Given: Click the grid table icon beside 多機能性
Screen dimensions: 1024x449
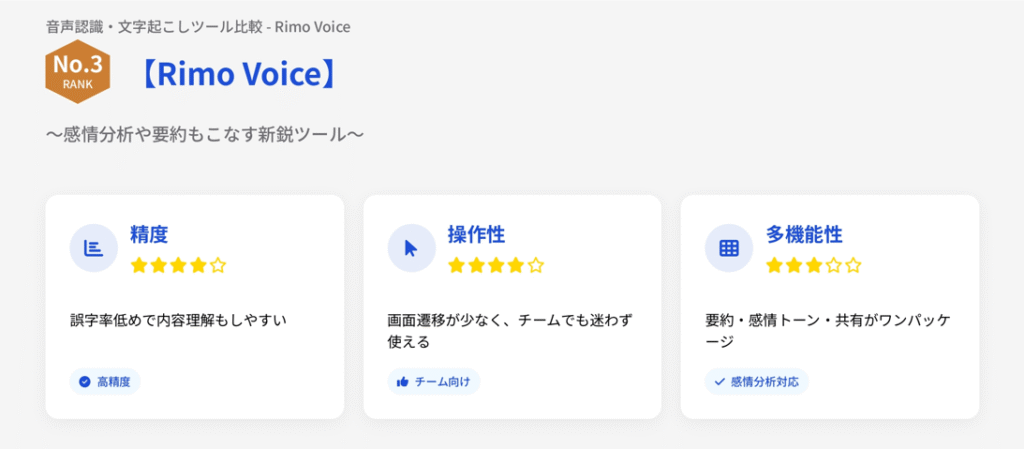Looking at the screenshot, I should pyautogui.click(x=729, y=248).
